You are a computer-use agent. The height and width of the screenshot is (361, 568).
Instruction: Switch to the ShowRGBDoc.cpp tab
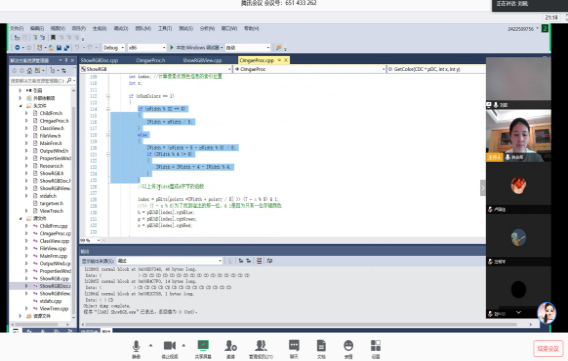tap(99, 60)
